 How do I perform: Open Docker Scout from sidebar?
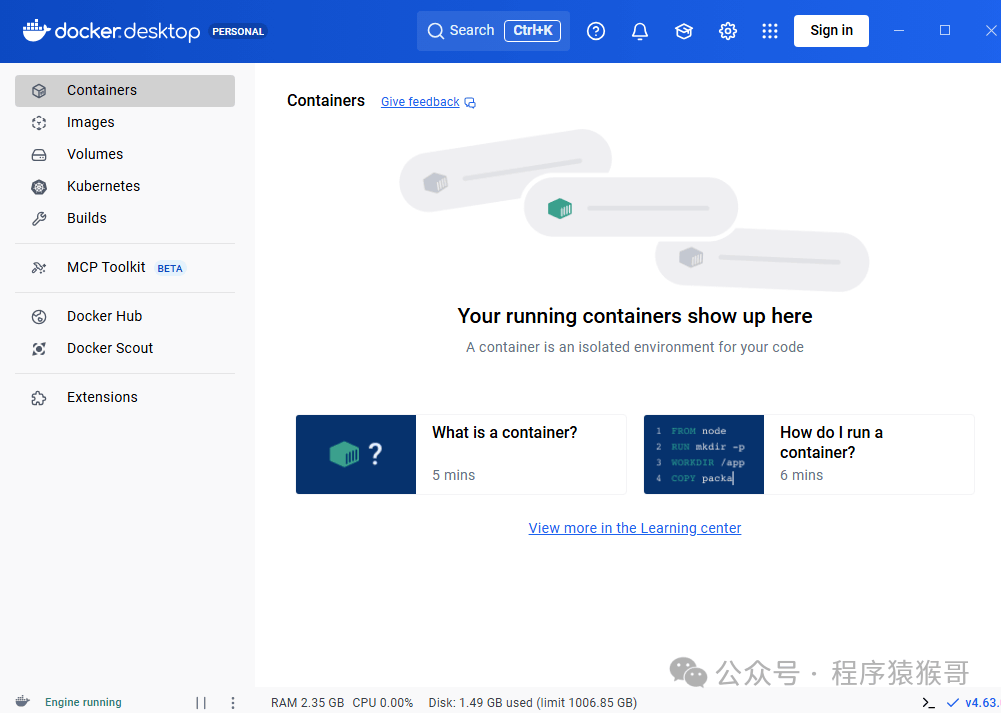coord(109,348)
